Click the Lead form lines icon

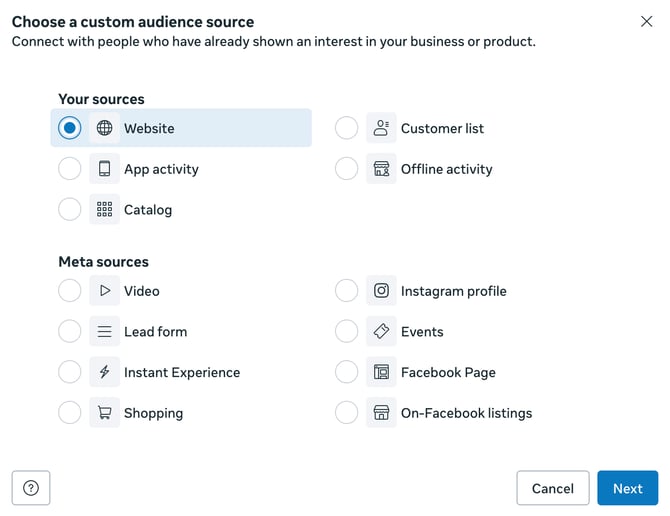coord(104,332)
